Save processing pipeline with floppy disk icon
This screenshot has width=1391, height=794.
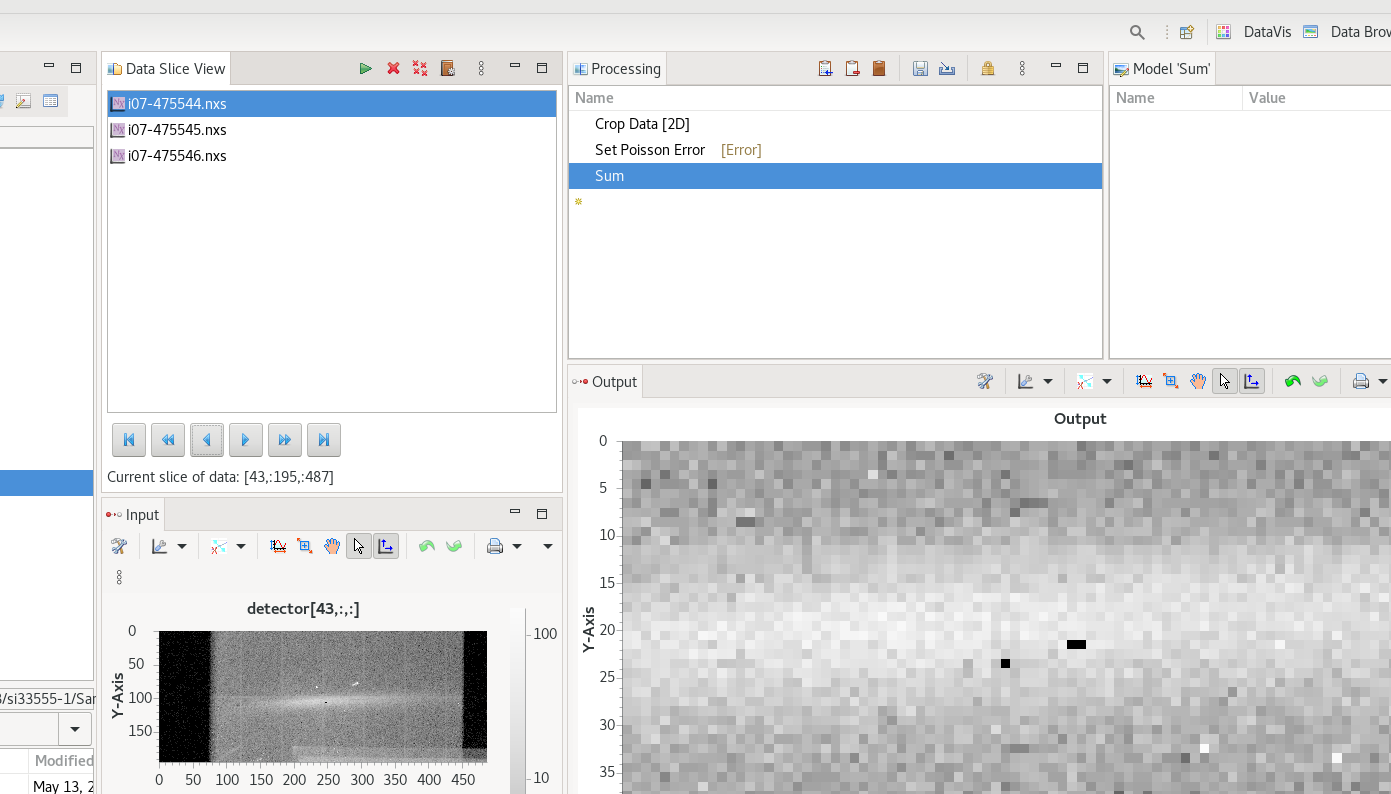point(920,69)
